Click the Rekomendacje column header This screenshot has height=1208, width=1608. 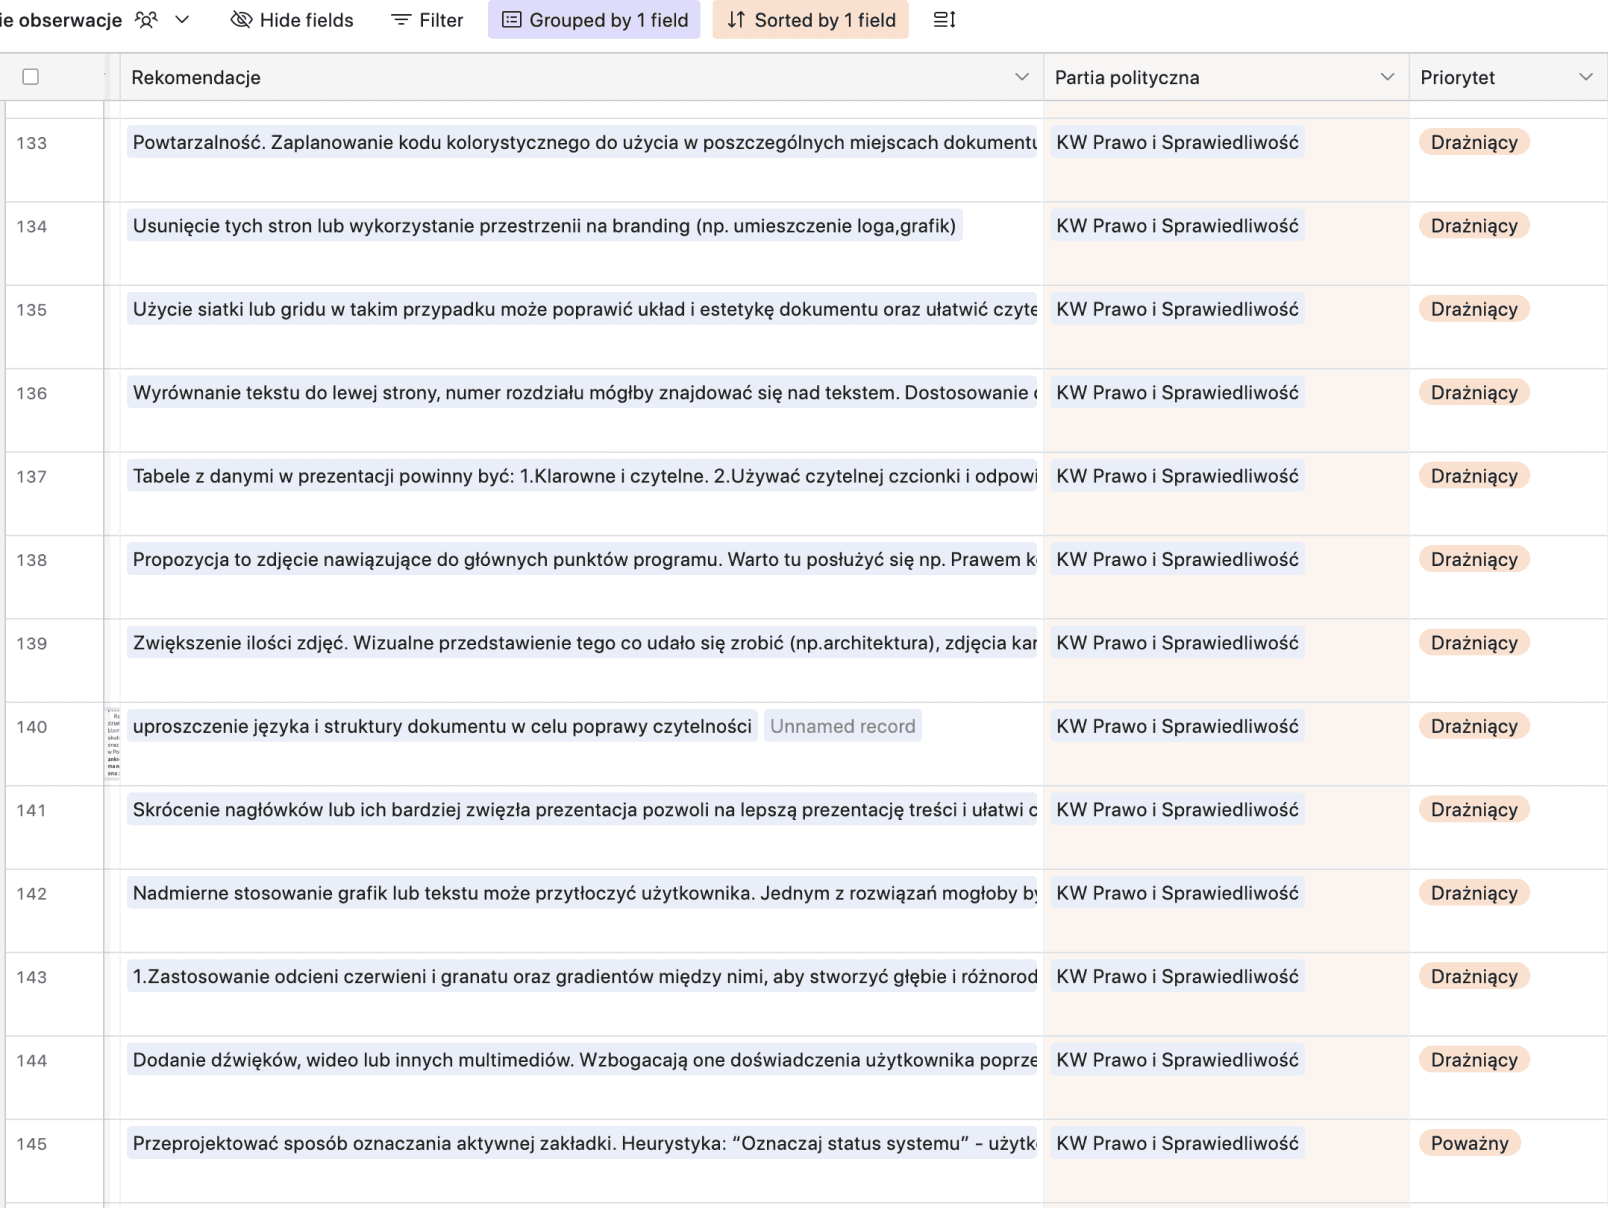[581, 77]
